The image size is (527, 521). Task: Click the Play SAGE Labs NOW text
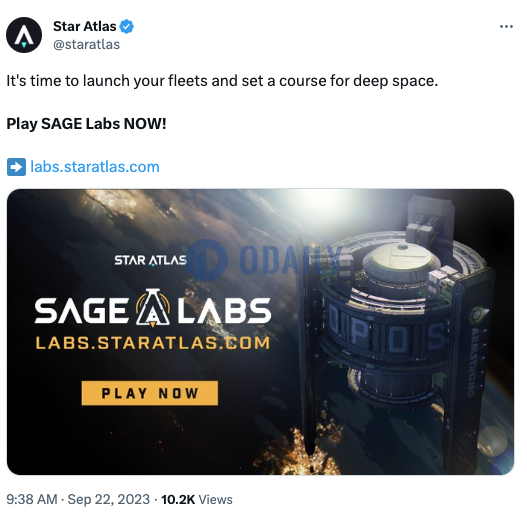click(86, 124)
